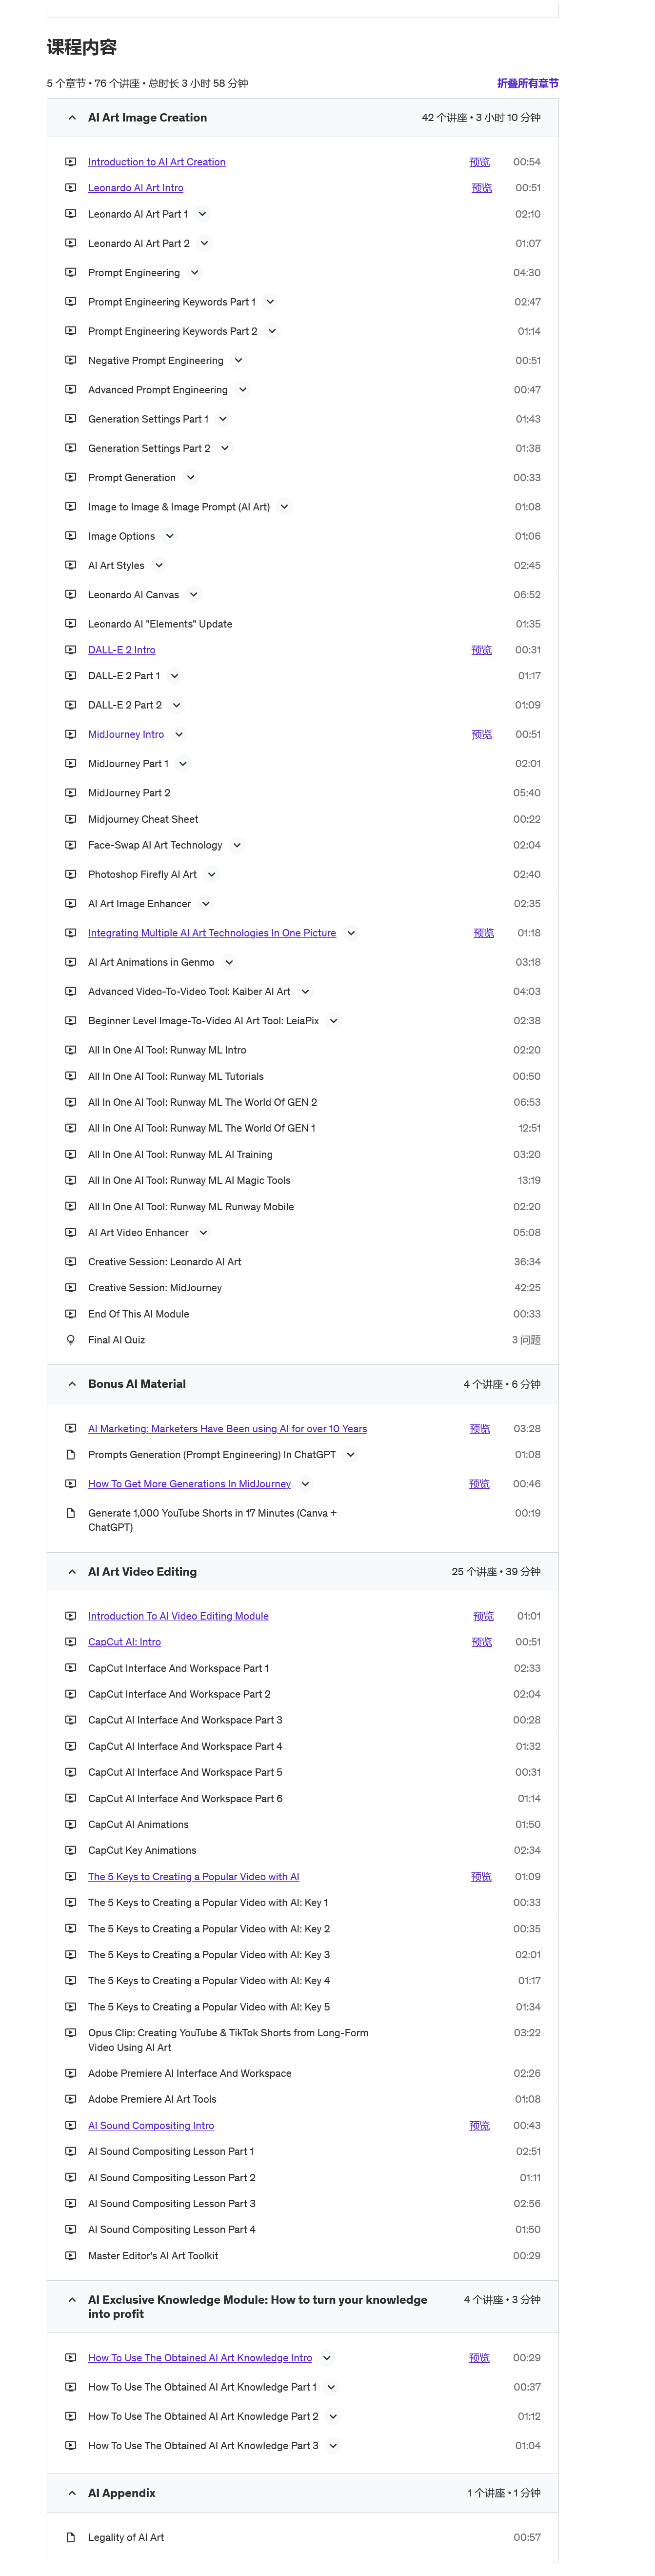Expand the Leonardo AI Art Part 1 description
Image resolution: width=655 pixels, height=2576 pixels.
(202, 214)
